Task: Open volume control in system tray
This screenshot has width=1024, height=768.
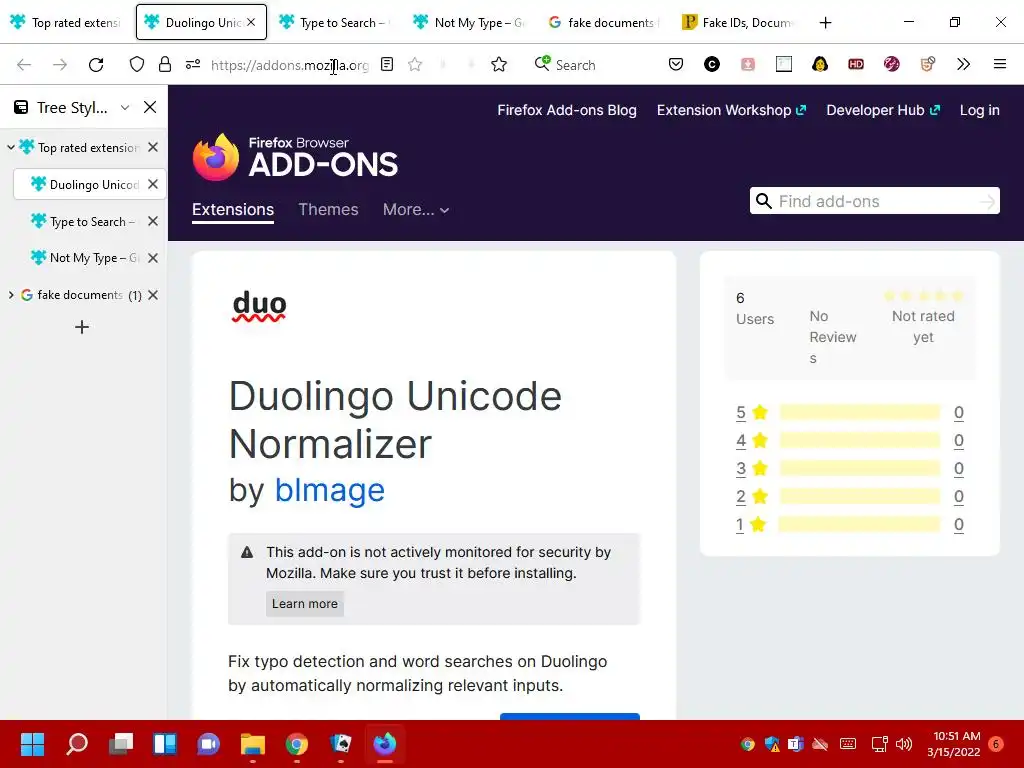Action: 904,744
